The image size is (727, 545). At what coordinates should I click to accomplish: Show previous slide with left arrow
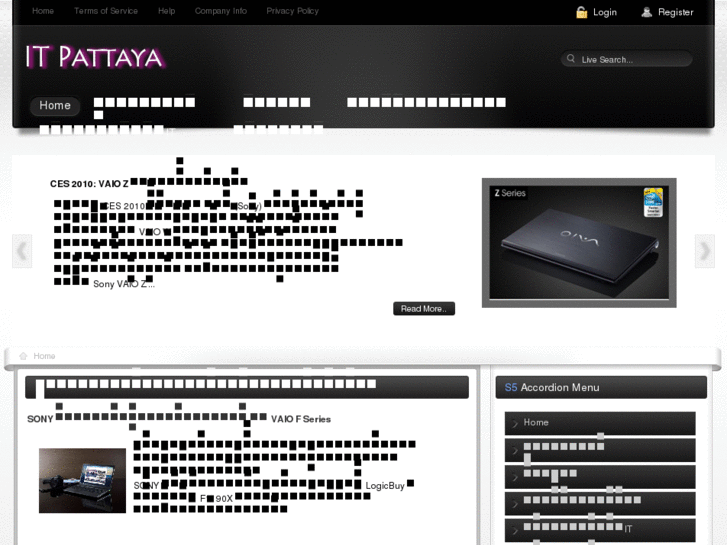pyautogui.click(x=22, y=251)
